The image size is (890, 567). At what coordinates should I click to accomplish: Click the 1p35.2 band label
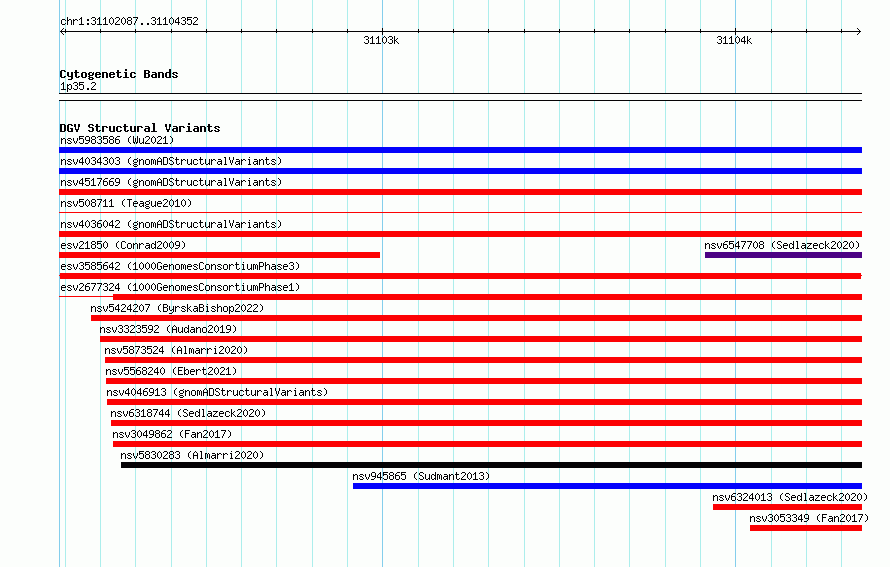(78, 87)
